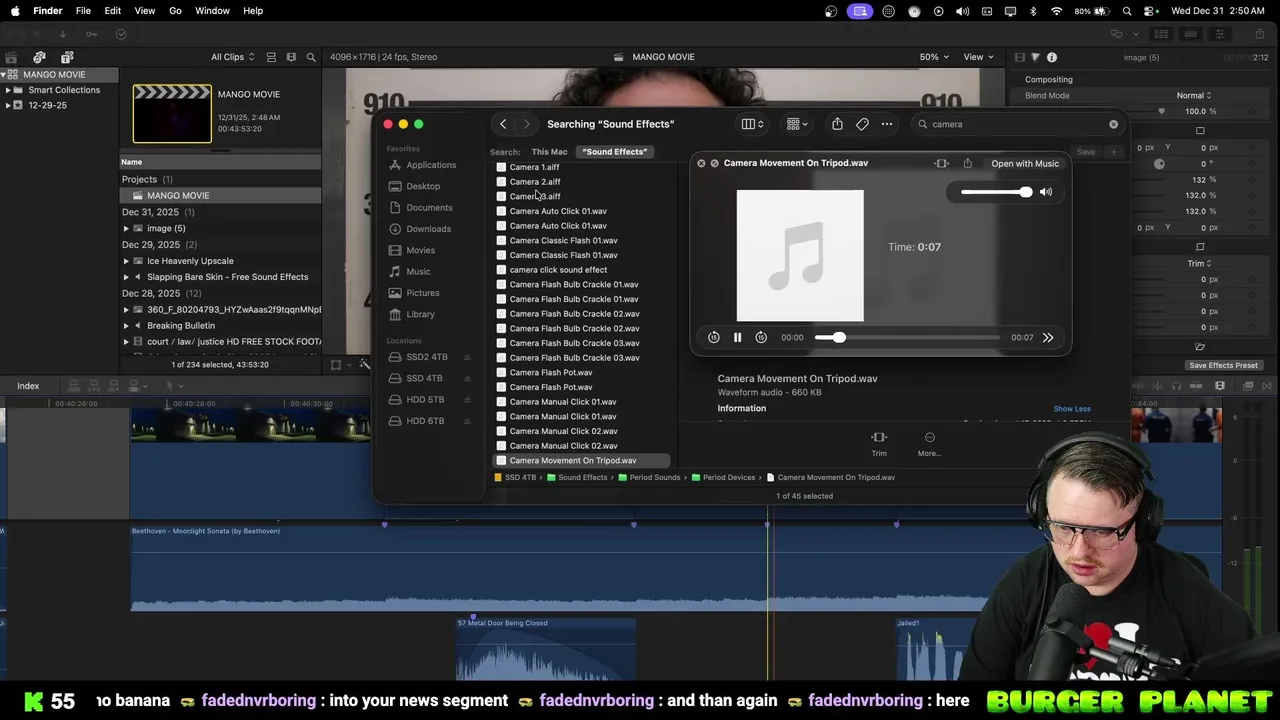Click the trim icon in preview header
The width and height of the screenshot is (1280, 720).
(x=942, y=164)
